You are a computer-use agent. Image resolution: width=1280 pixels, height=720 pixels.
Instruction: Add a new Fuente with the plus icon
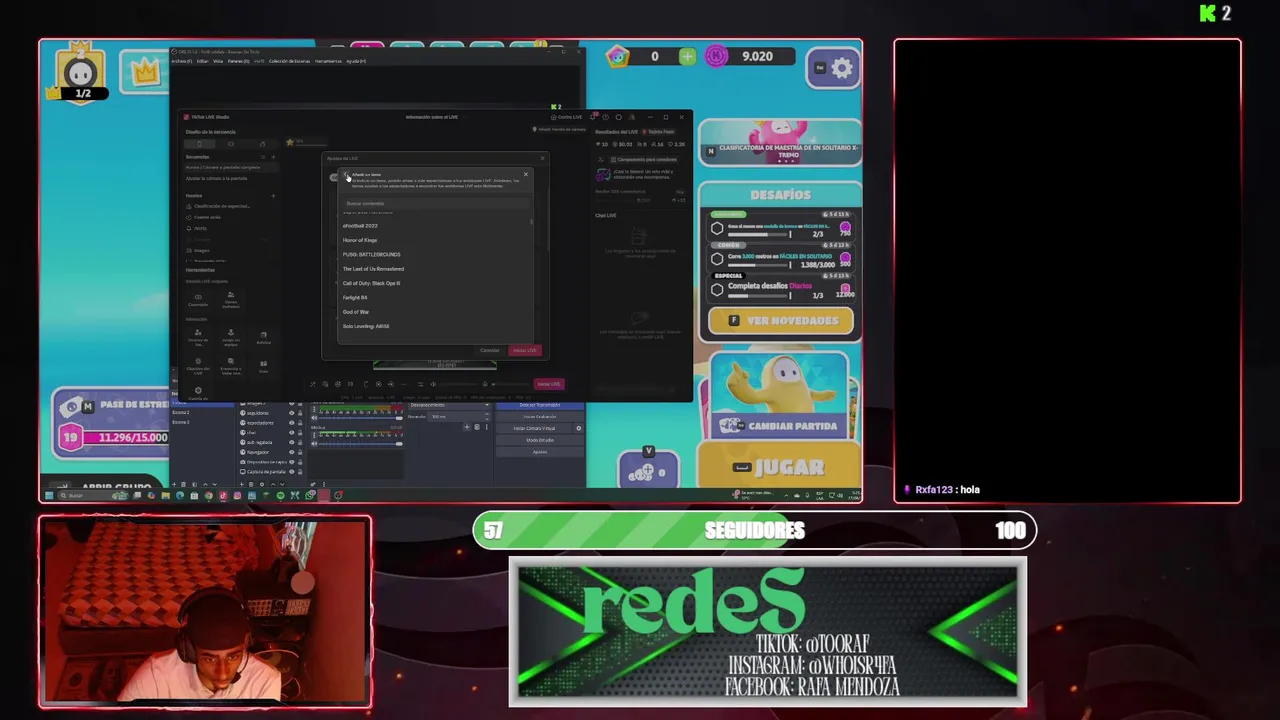273,196
